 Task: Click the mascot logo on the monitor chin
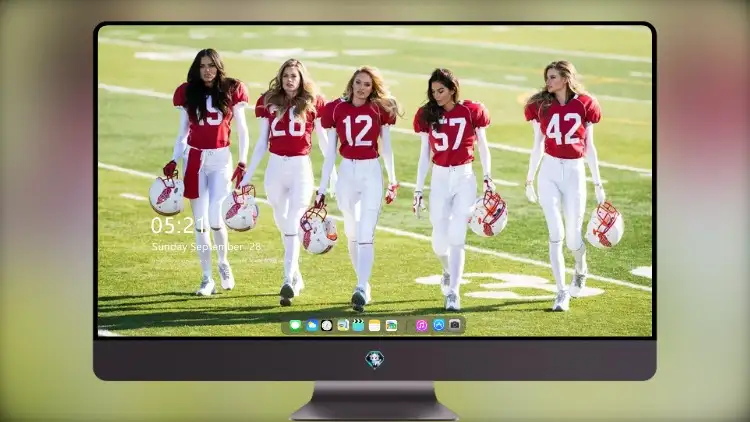point(375,359)
